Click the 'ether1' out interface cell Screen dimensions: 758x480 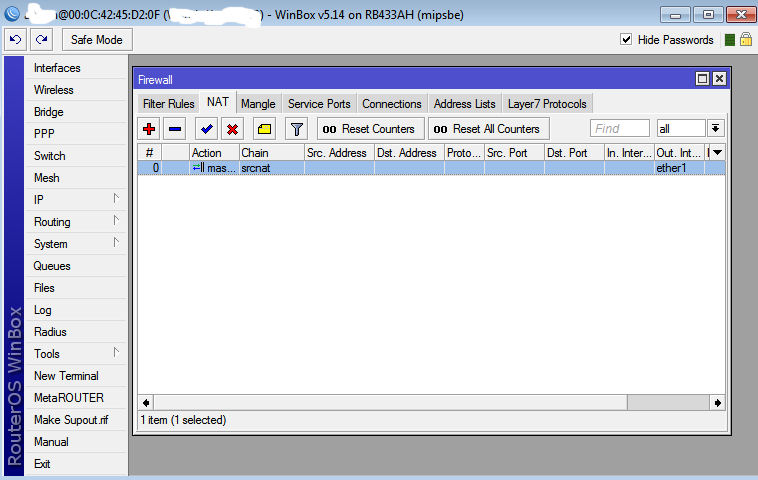coord(679,168)
